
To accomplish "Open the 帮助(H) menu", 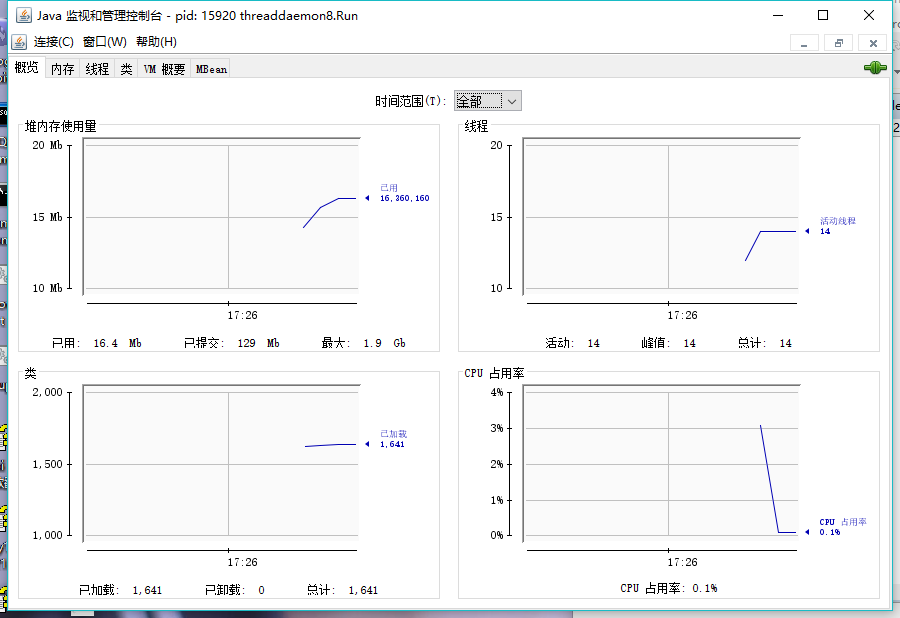I will pos(156,42).
